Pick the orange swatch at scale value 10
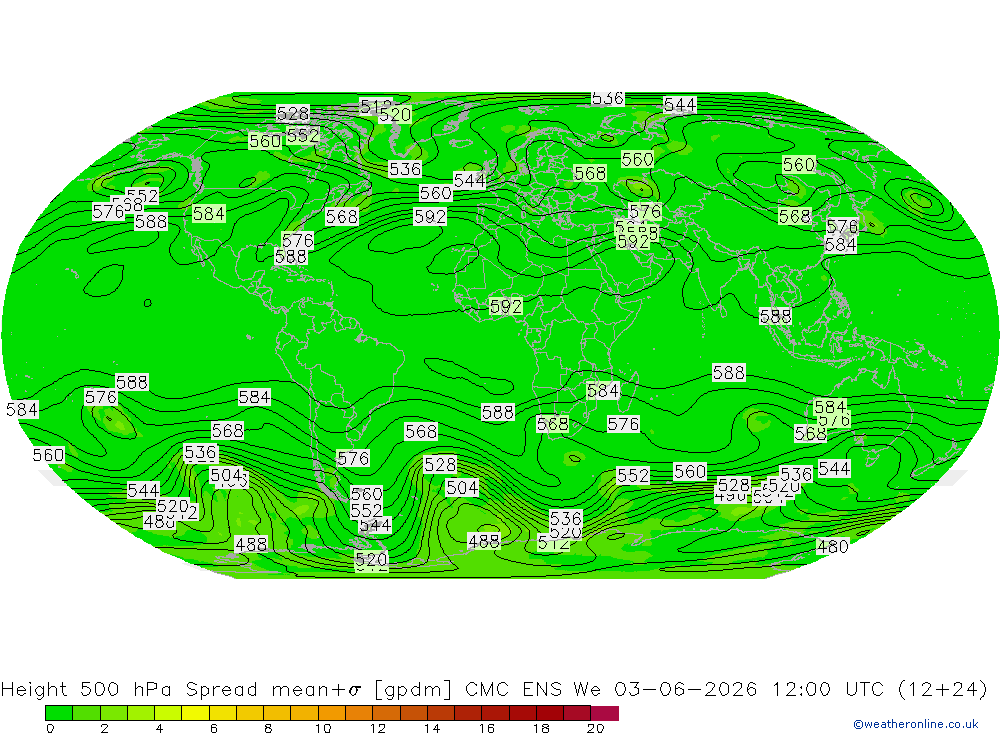 [332, 713]
